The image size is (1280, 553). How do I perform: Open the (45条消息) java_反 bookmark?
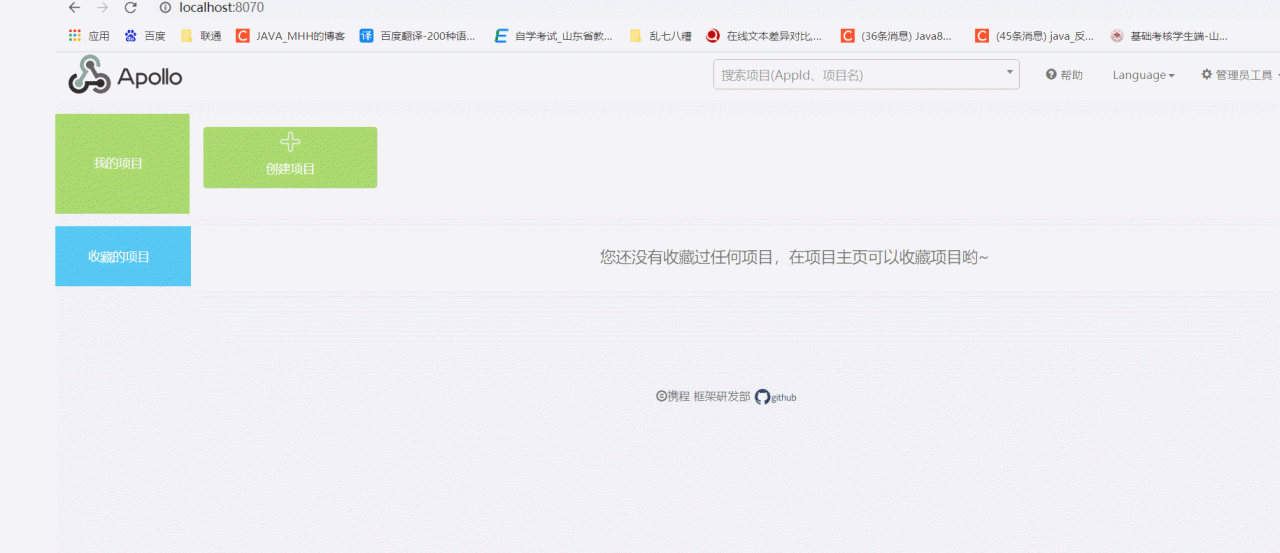pyautogui.click(x=1035, y=36)
